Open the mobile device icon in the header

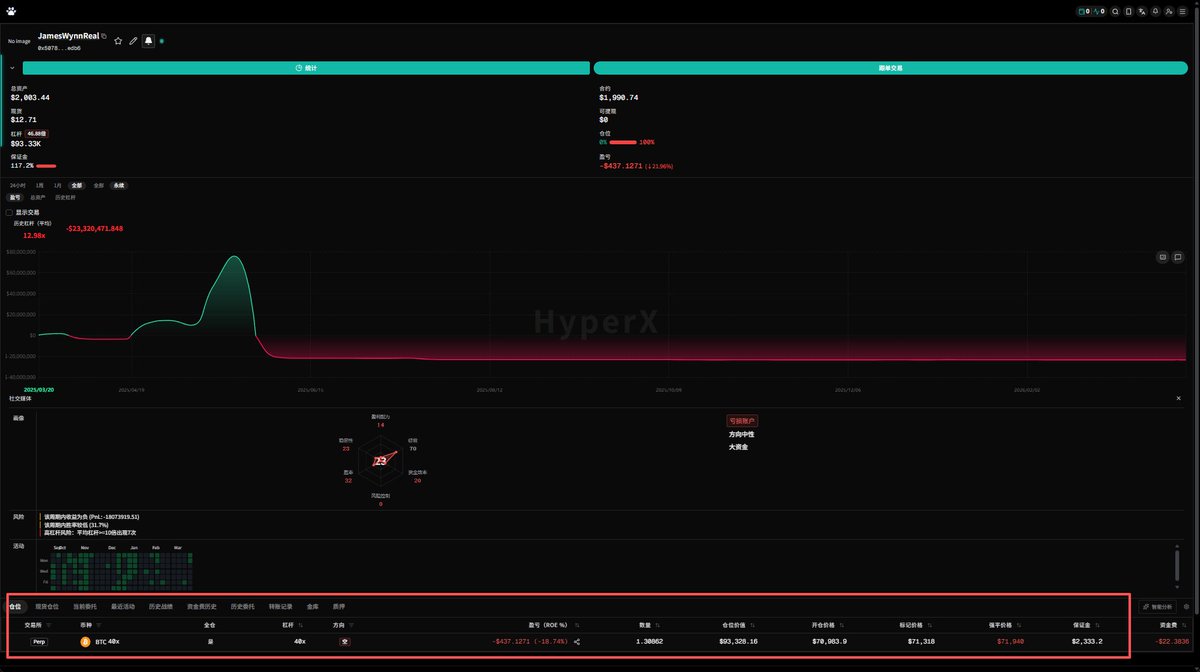[1129, 11]
